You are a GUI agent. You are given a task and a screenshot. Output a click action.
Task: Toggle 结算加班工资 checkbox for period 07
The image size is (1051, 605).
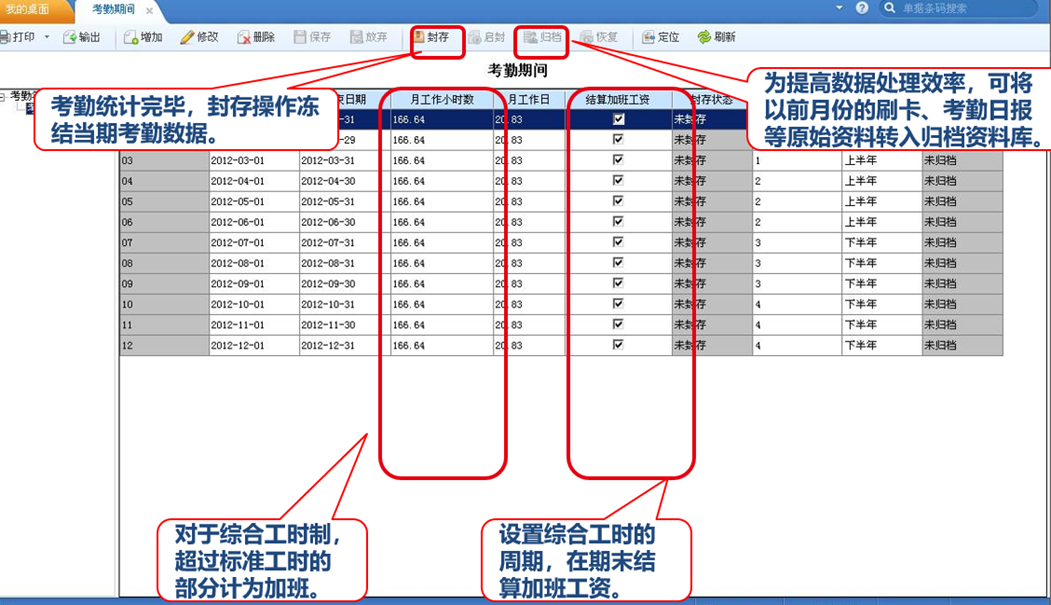(618, 242)
